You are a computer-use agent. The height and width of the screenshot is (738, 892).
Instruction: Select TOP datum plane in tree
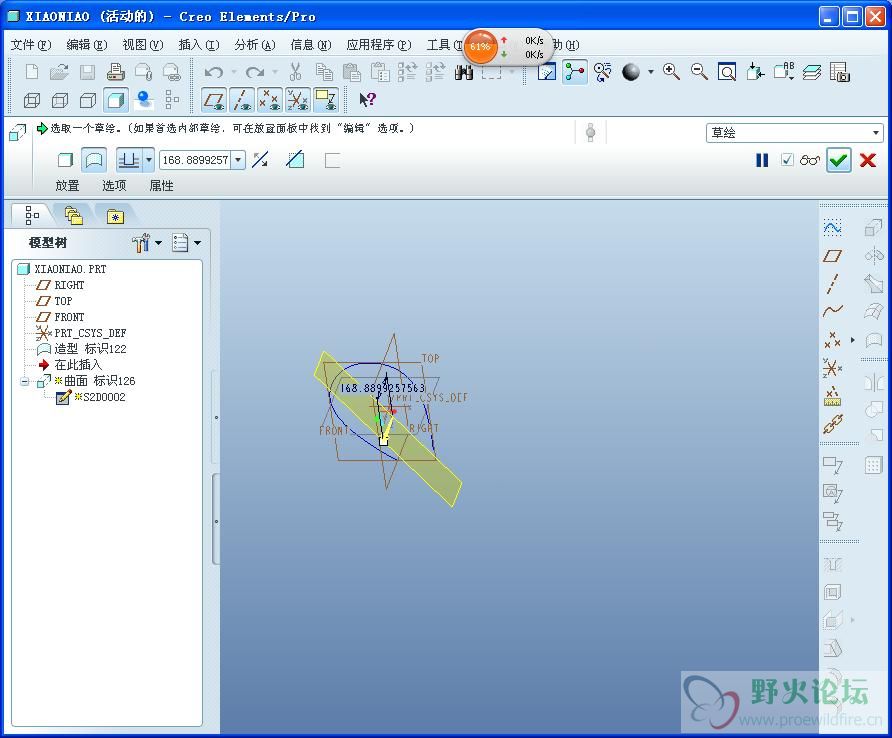pos(55,300)
